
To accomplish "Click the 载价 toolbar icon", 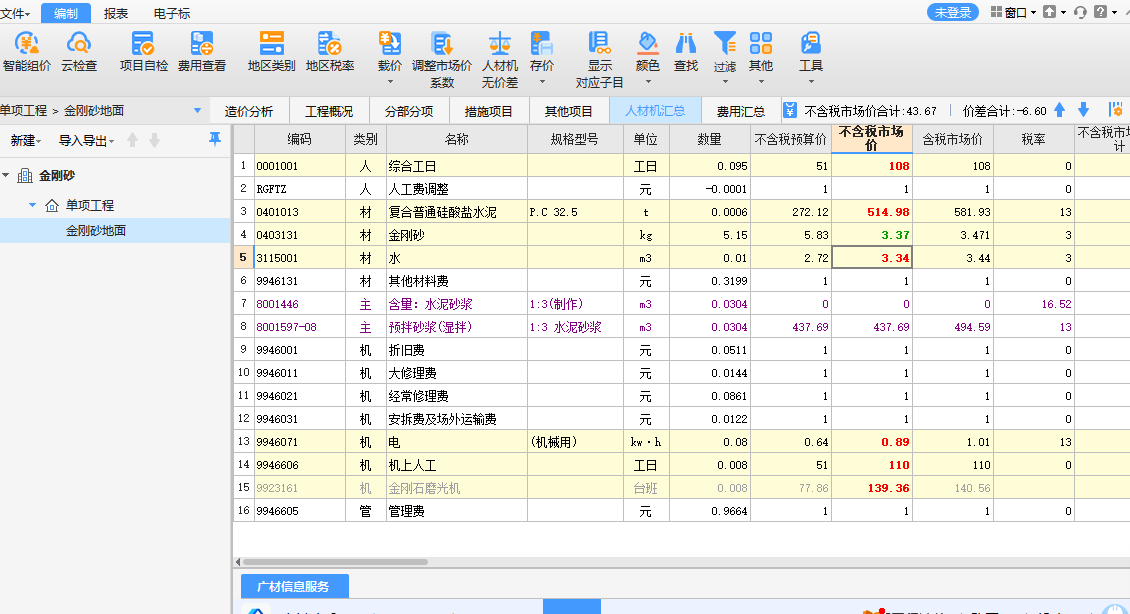I will tap(390, 43).
